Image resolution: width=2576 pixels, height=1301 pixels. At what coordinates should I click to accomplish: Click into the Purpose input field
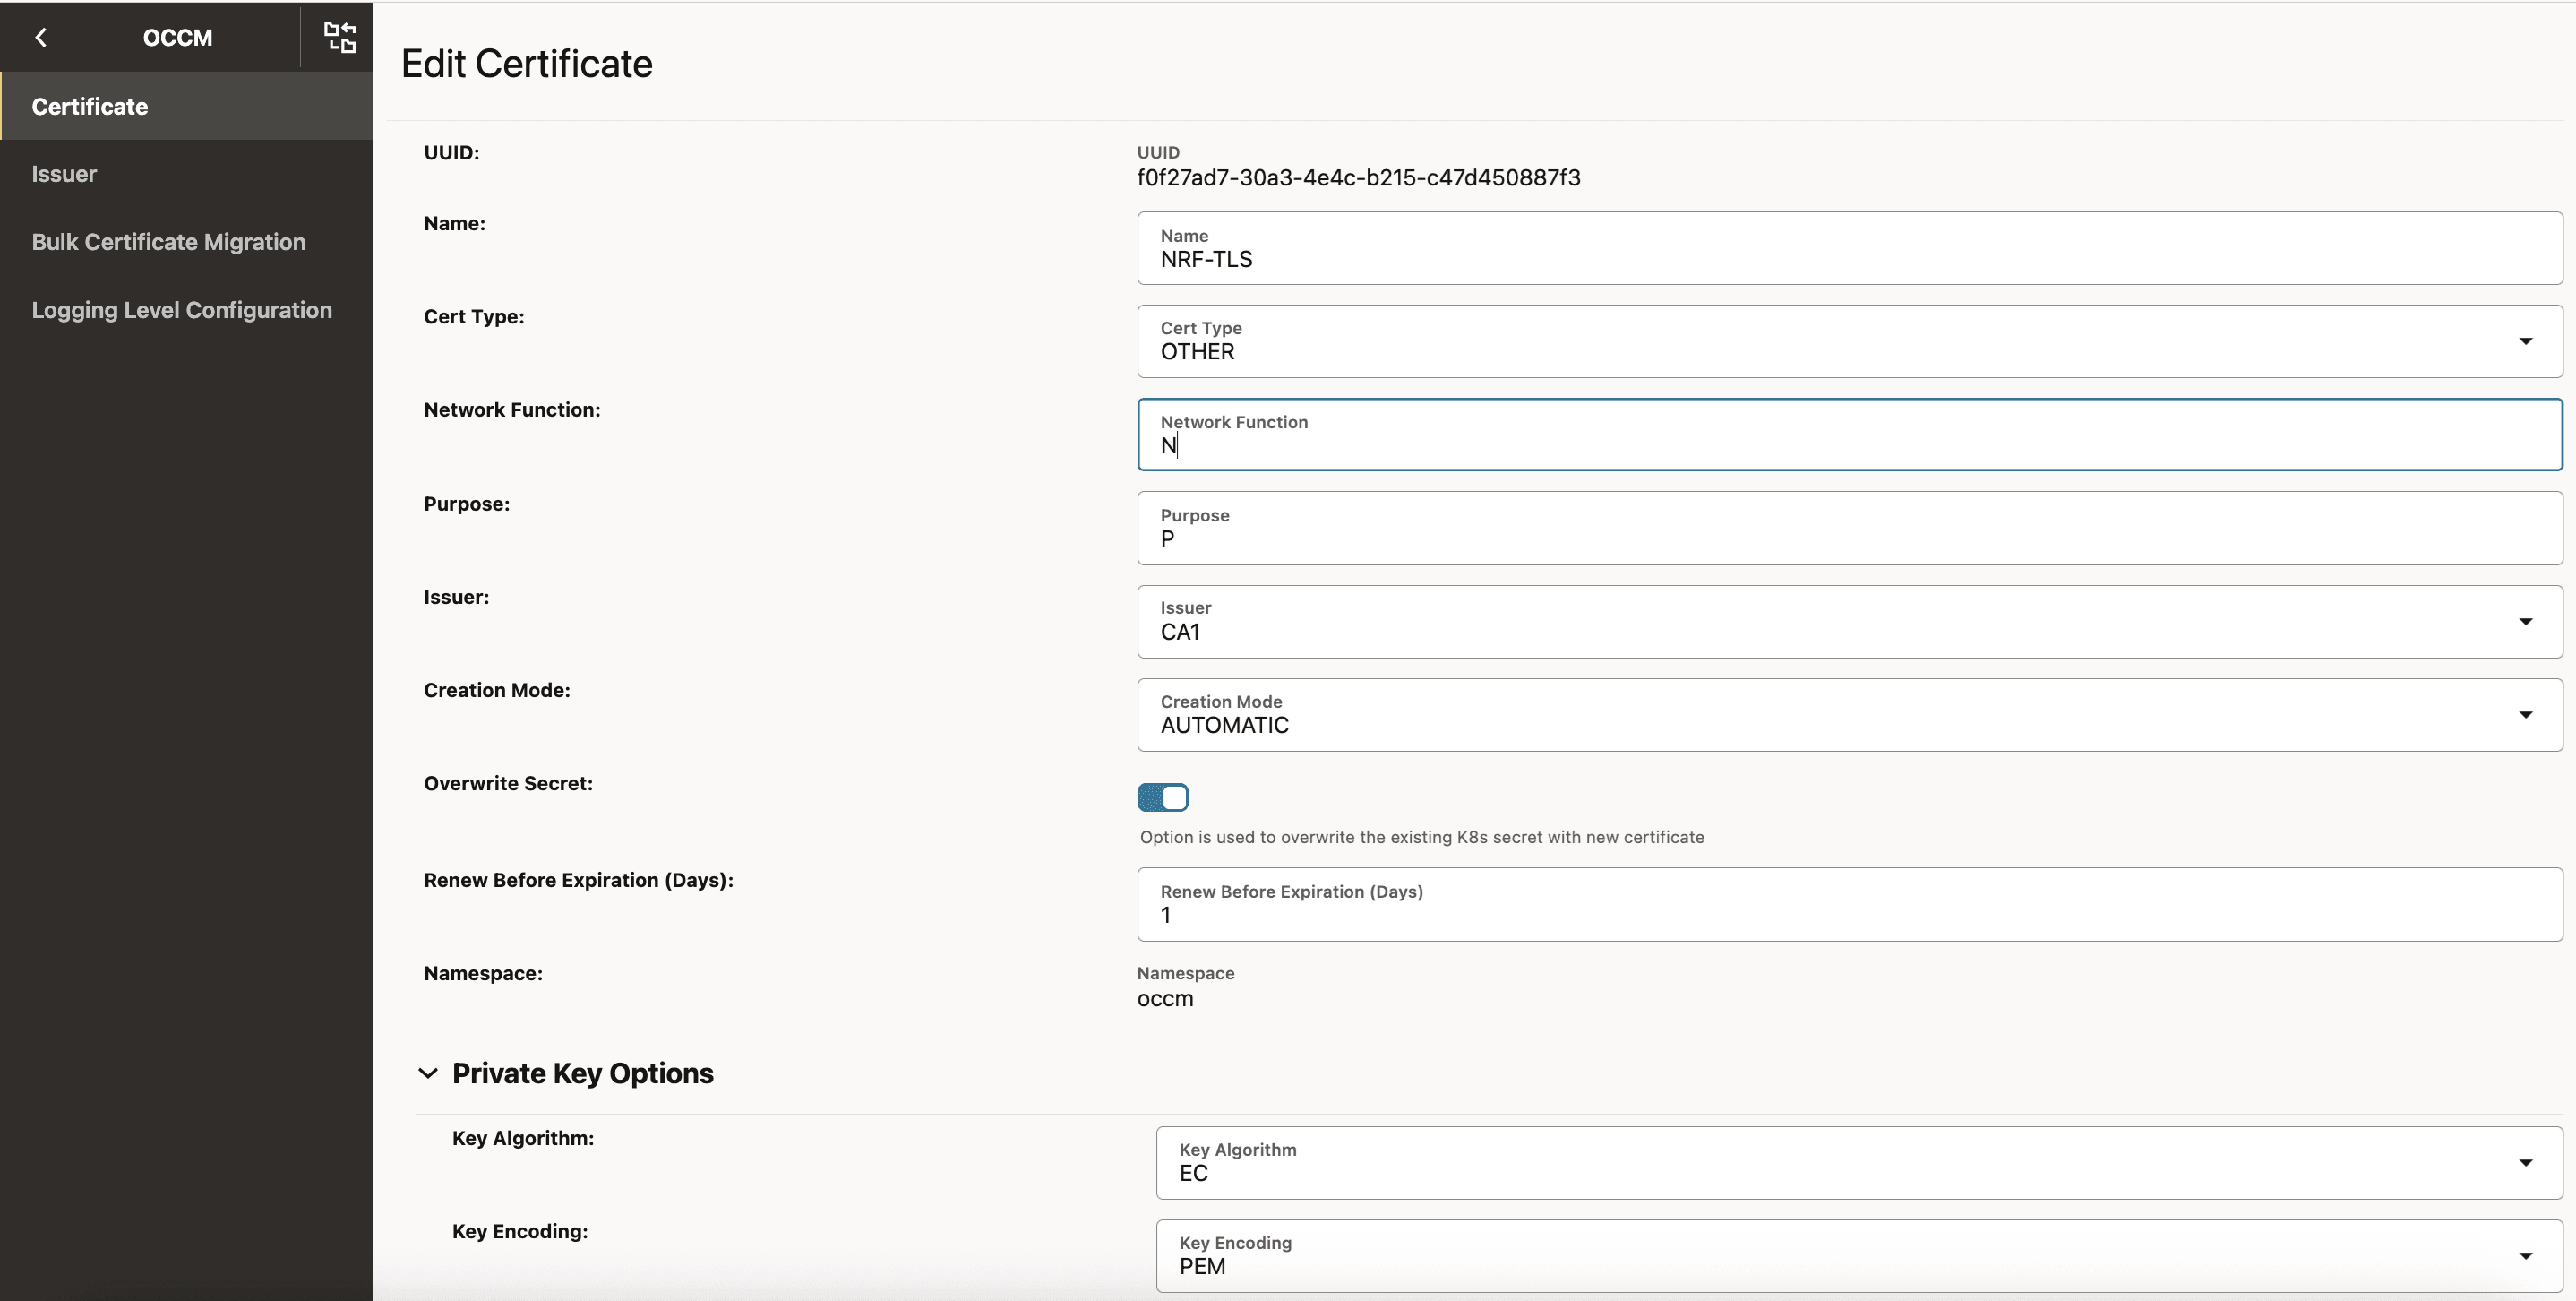coord(1848,538)
